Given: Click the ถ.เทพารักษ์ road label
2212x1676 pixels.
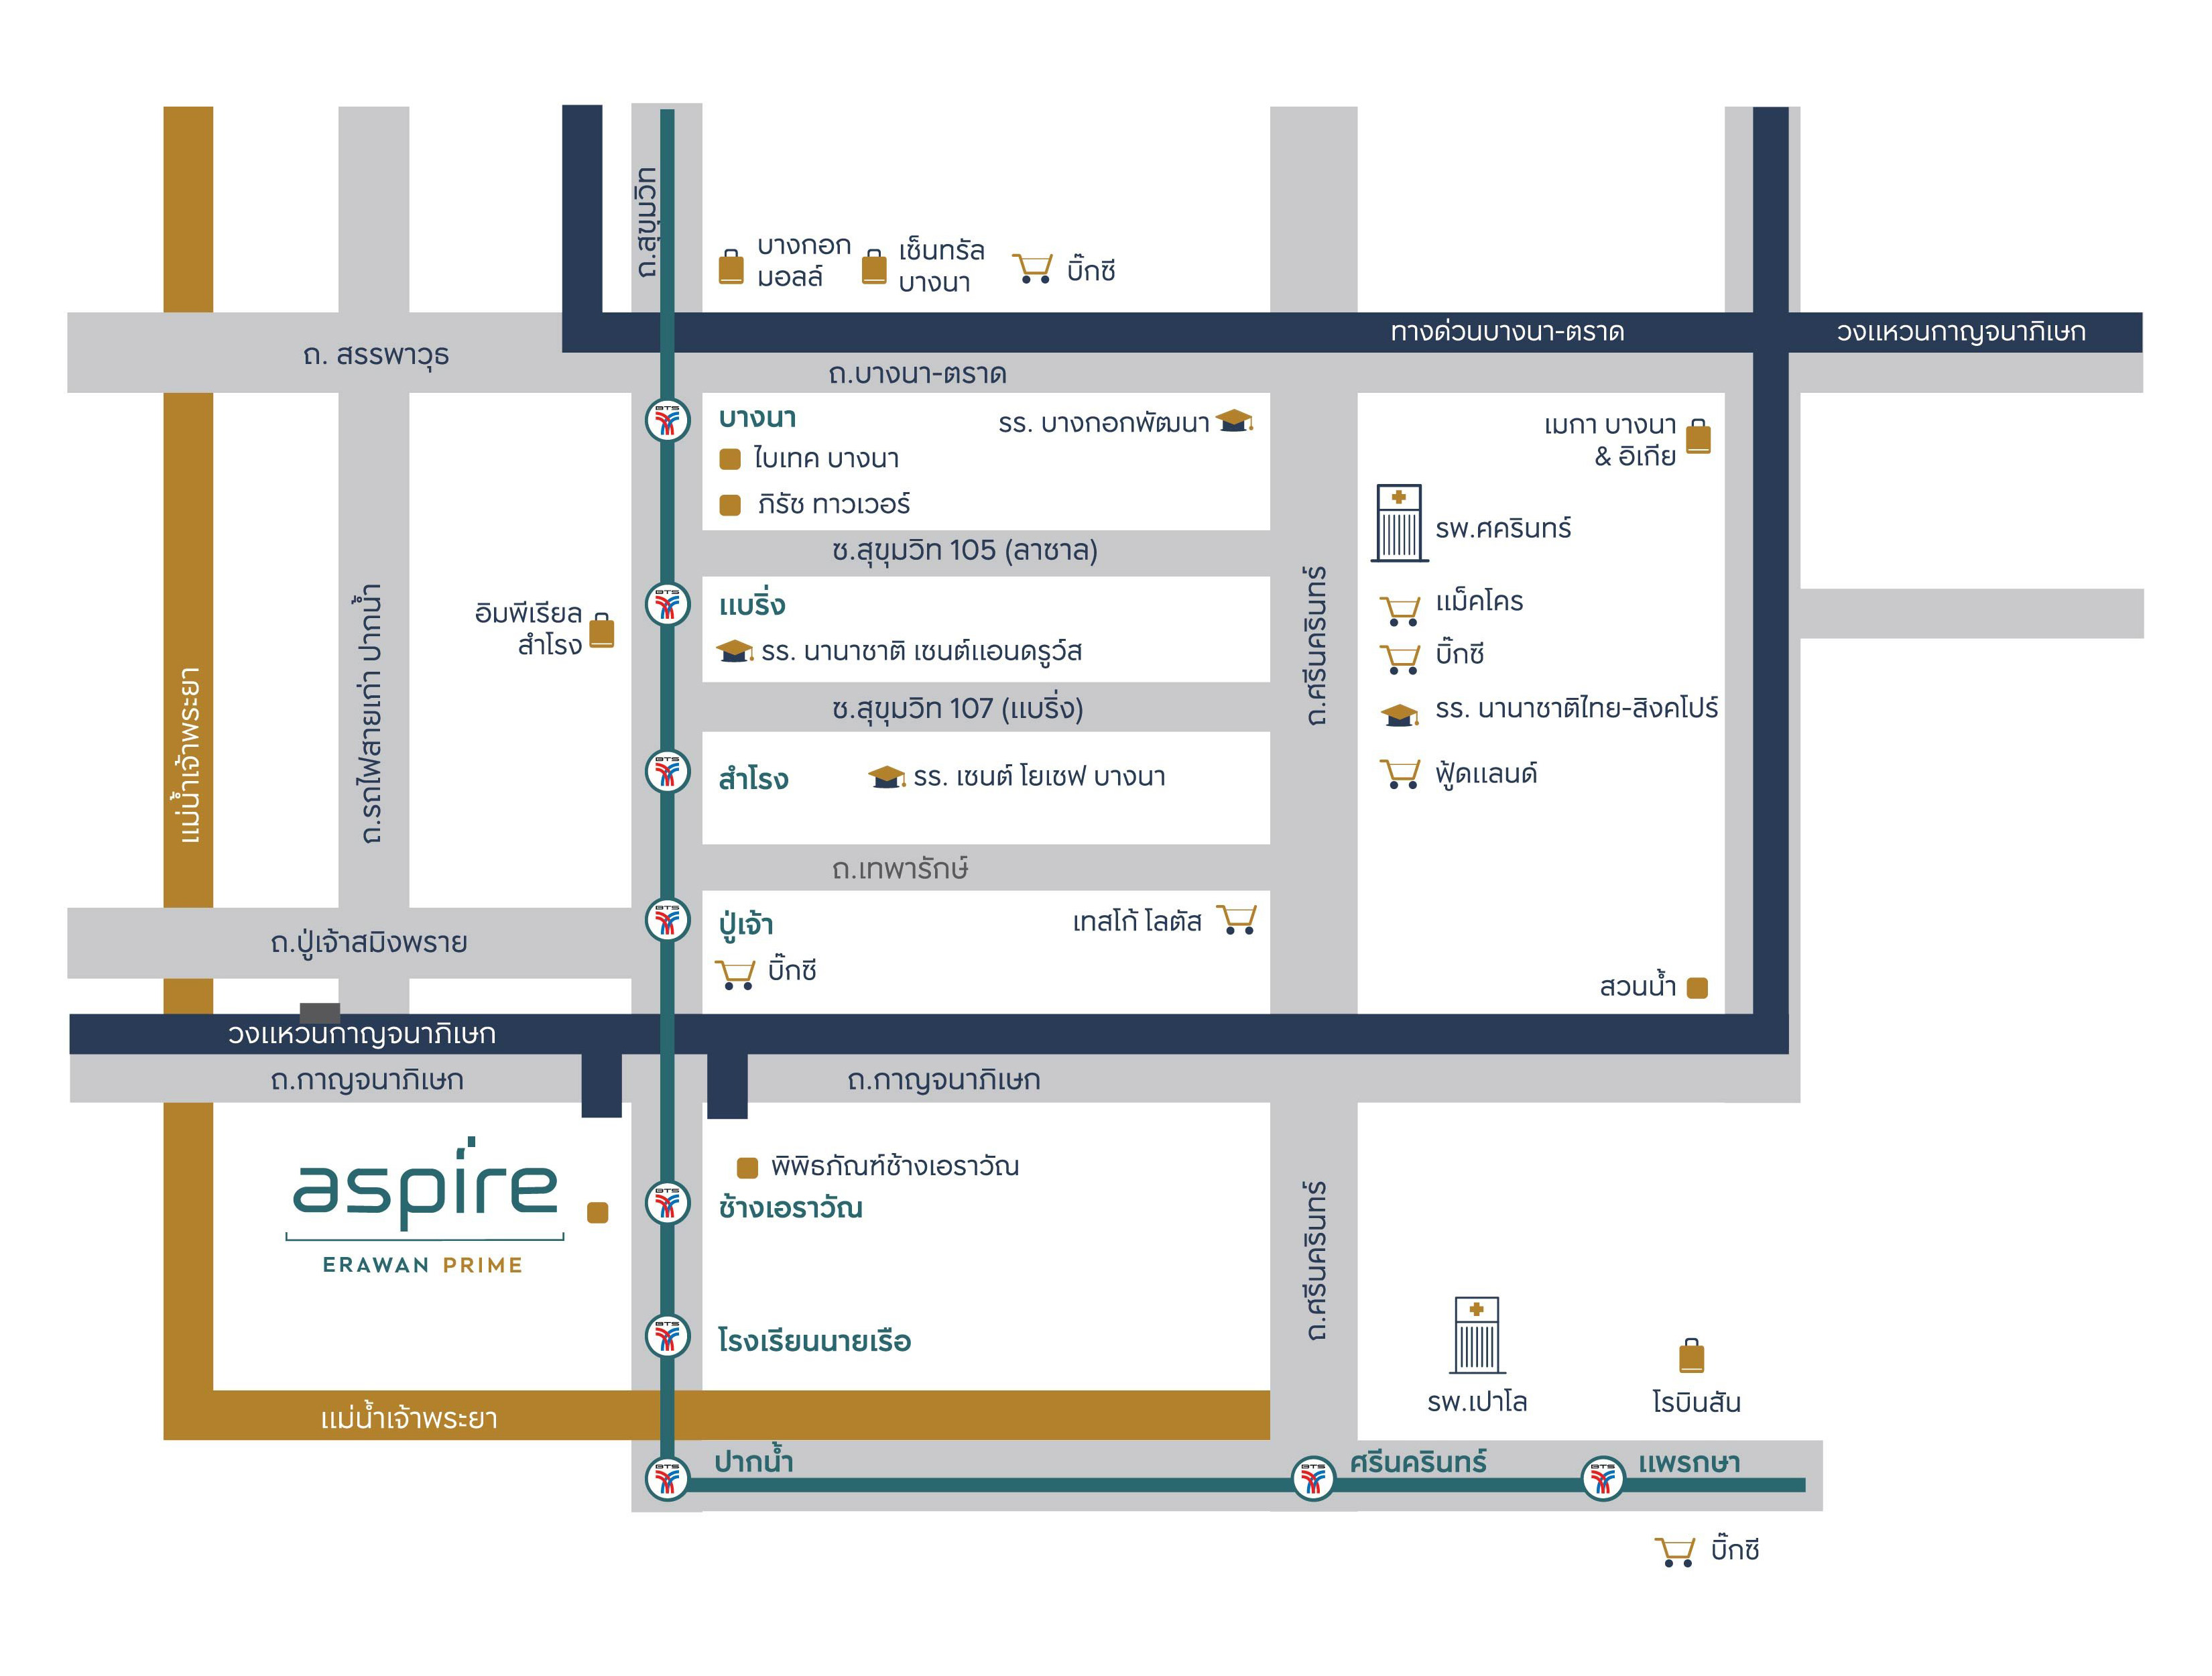Looking at the screenshot, I should click(x=900, y=869).
